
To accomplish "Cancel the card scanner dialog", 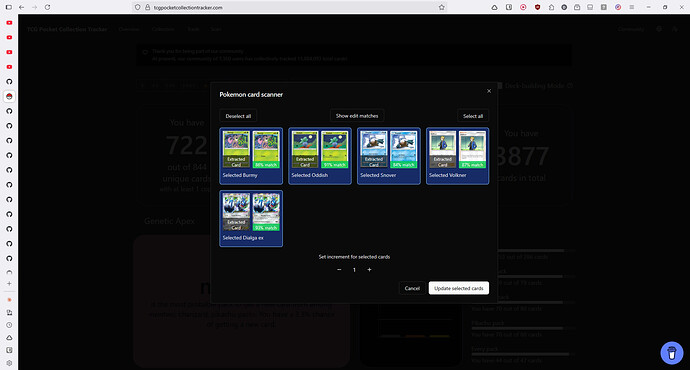I will (412, 288).
